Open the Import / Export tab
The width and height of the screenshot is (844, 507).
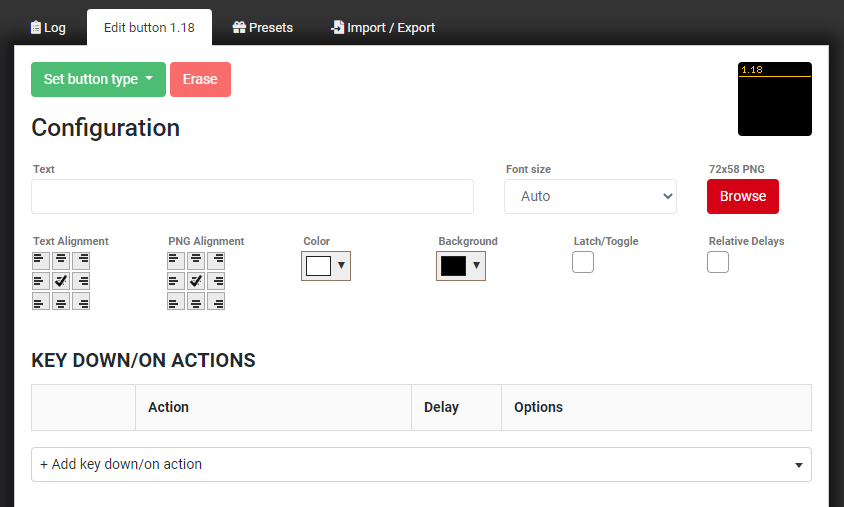[x=383, y=28]
